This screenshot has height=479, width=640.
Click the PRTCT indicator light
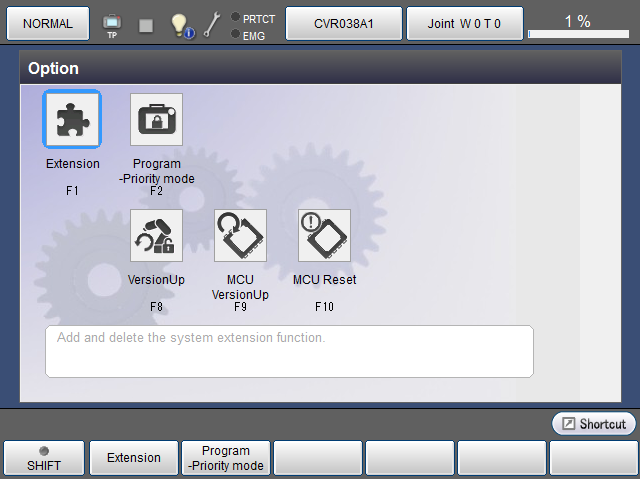tap(235, 18)
